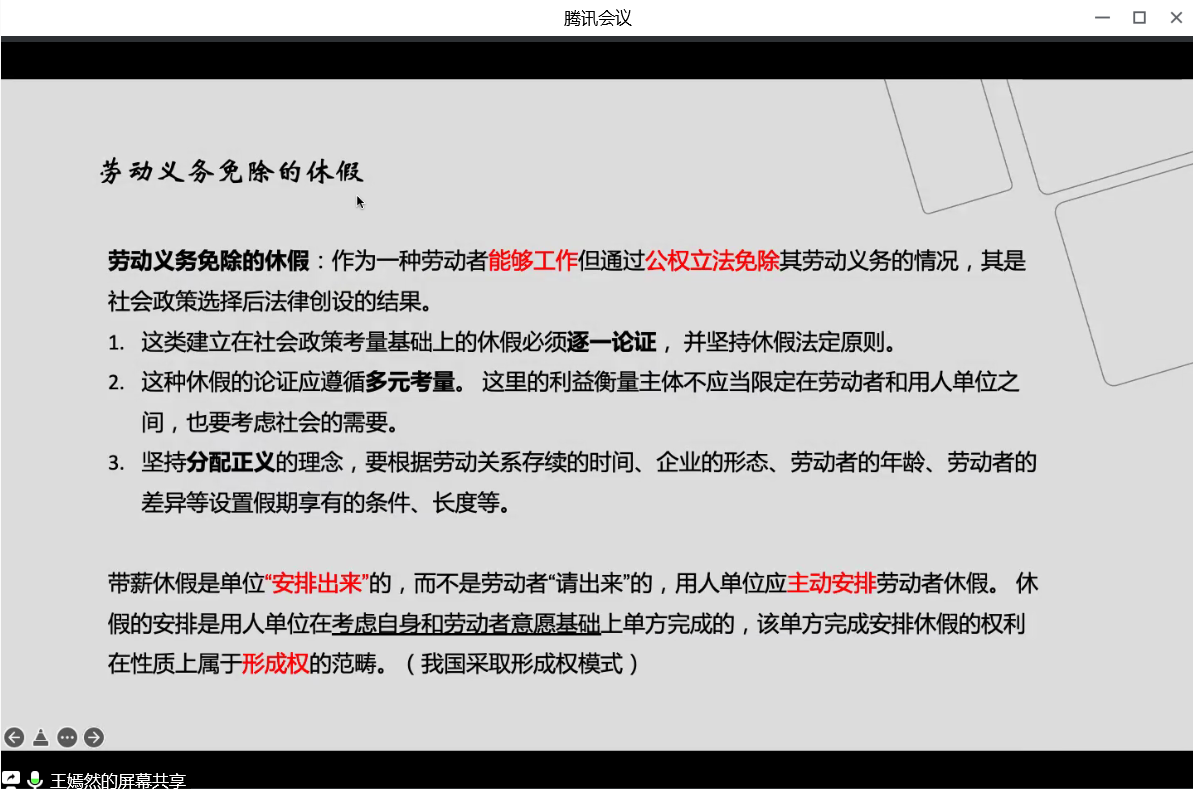The width and height of the screenshot is (1193, 789).
Task: Click the bold term 逐一论证
Action: coord(612,343)
